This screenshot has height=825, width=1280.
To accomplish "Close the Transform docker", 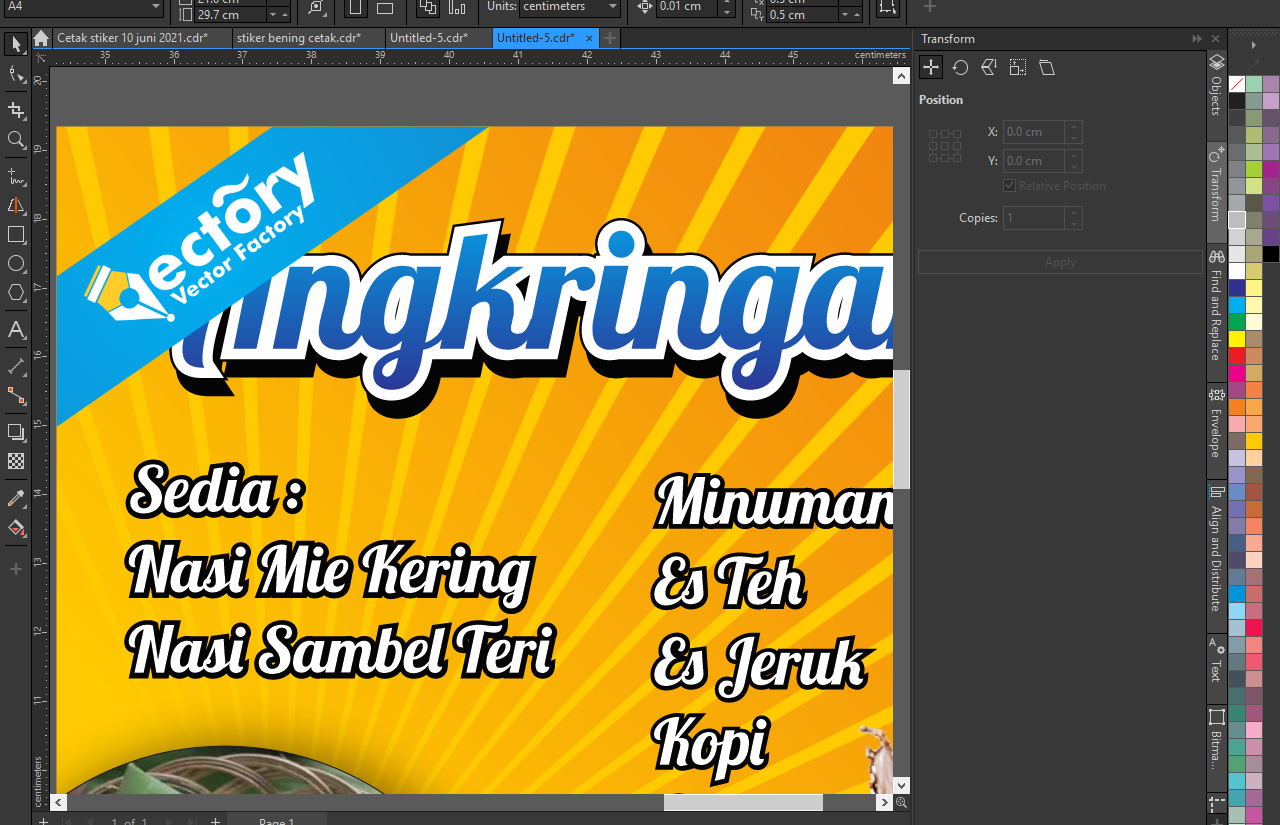I will click(x=1214, y=38).
